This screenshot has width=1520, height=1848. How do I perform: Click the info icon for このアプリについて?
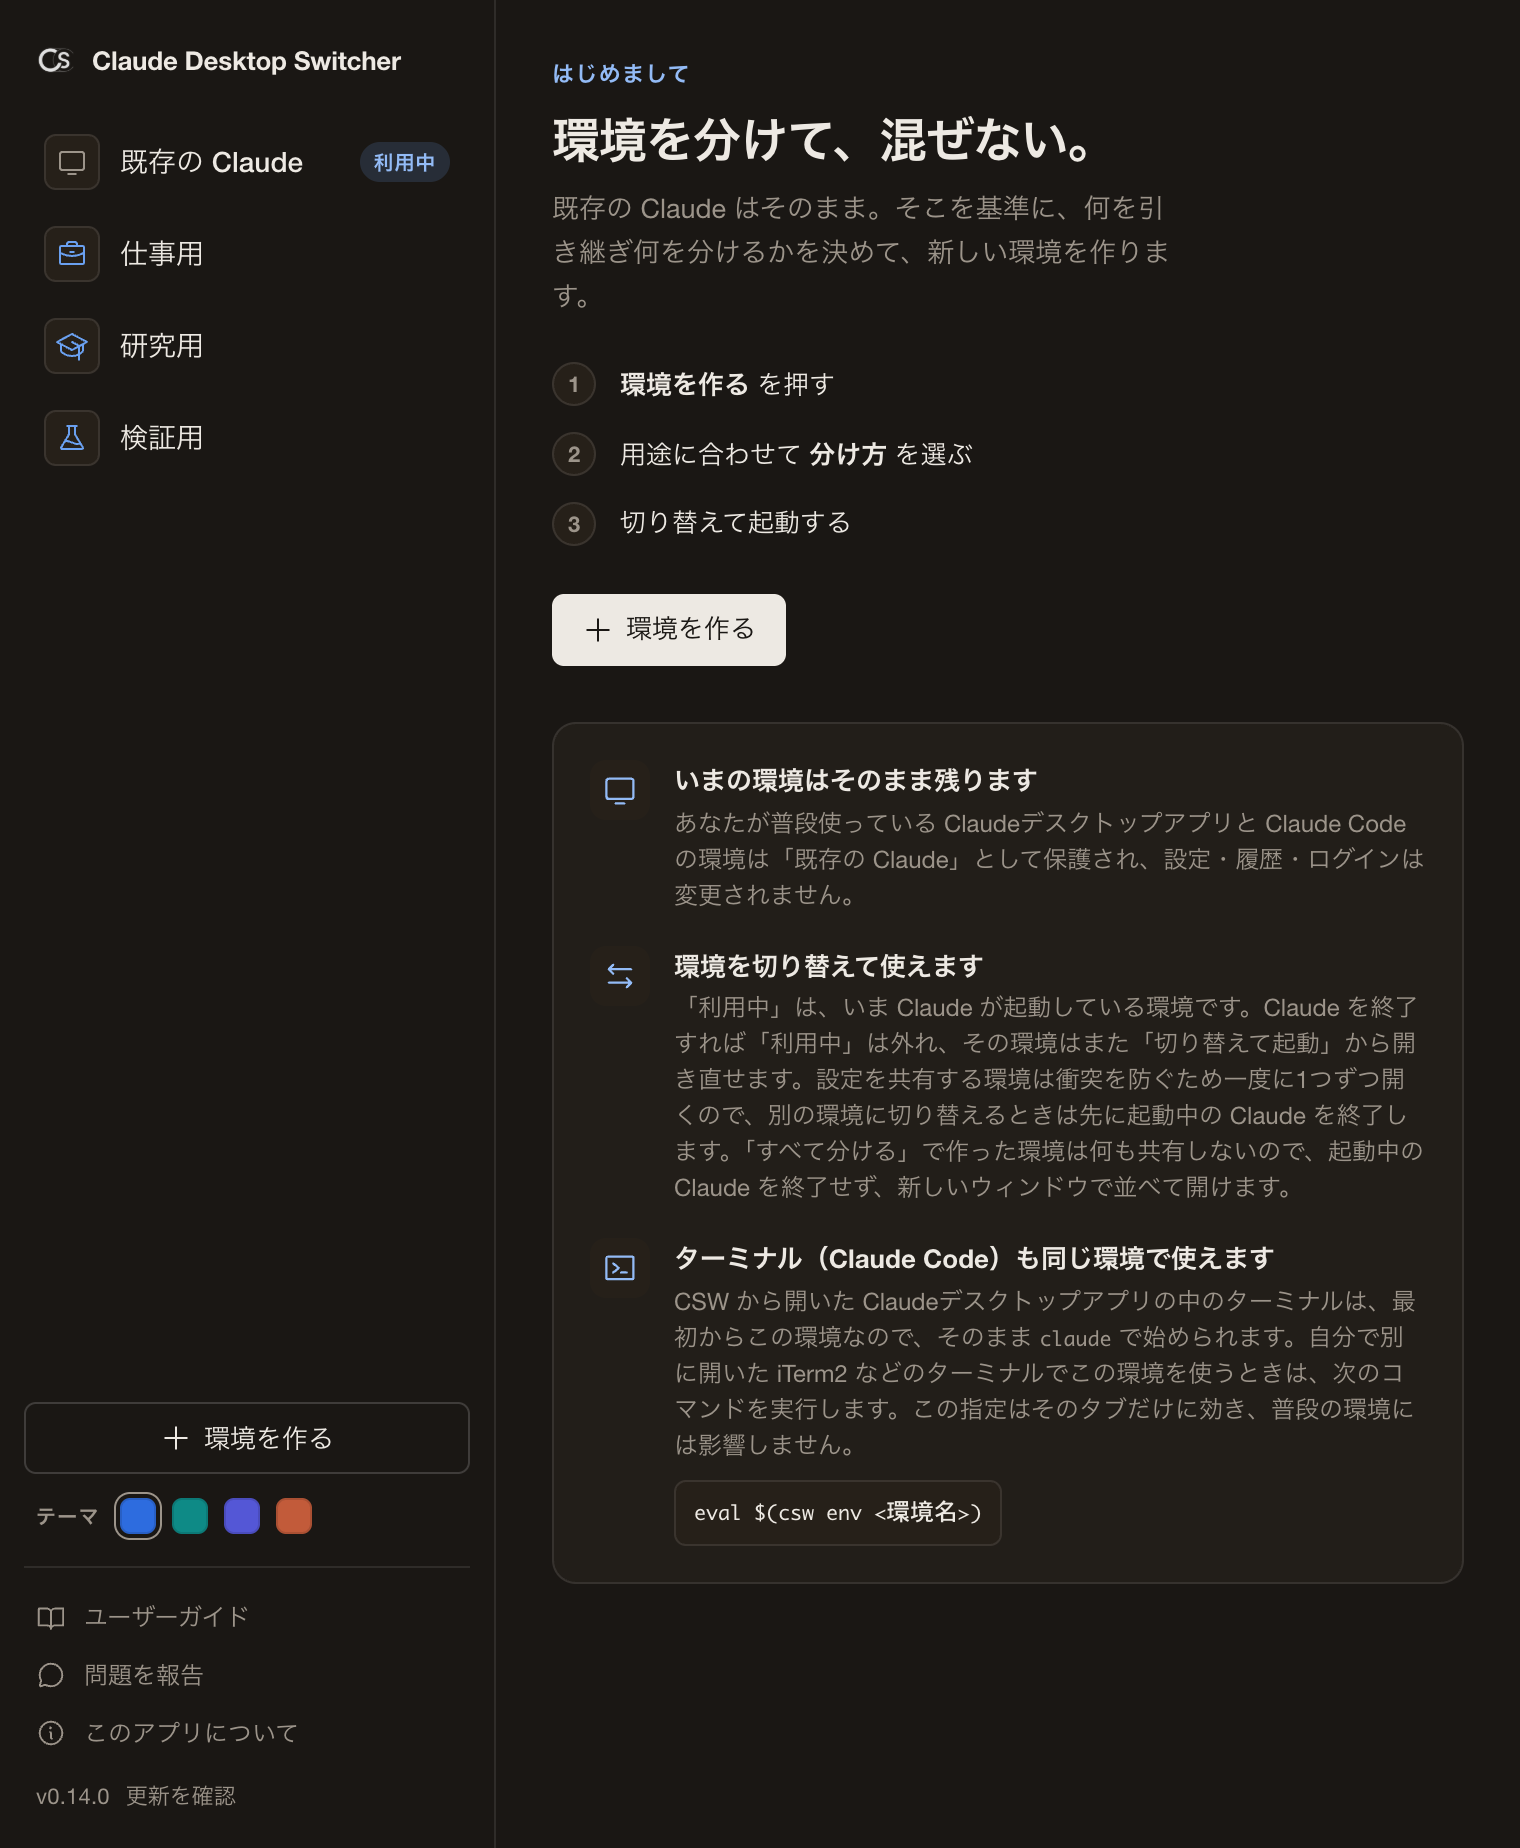(51, 1733)
